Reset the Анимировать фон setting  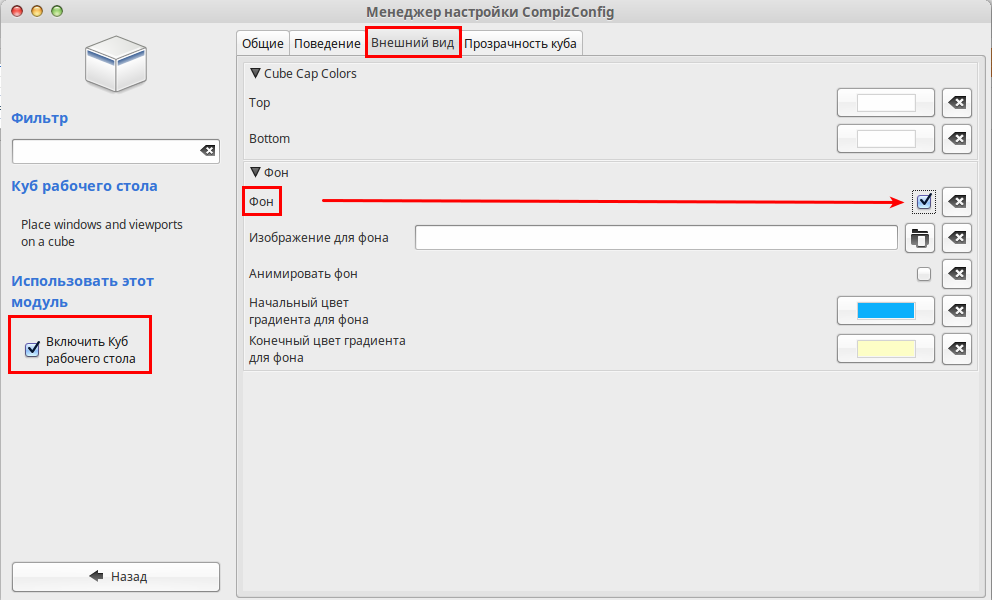(x=957, y=274)
